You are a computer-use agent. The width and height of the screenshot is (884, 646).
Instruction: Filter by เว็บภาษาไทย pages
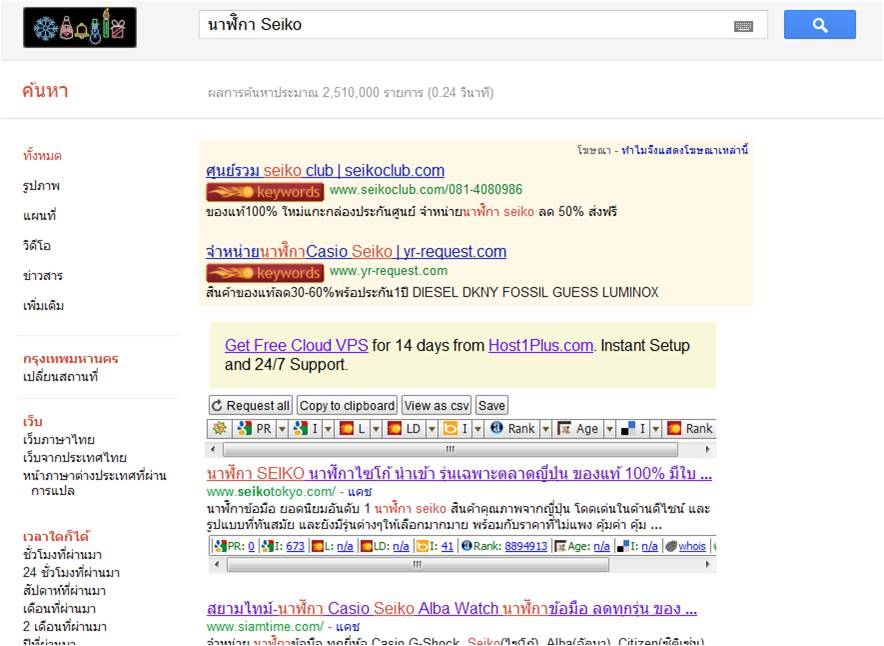tap(59, 440)
